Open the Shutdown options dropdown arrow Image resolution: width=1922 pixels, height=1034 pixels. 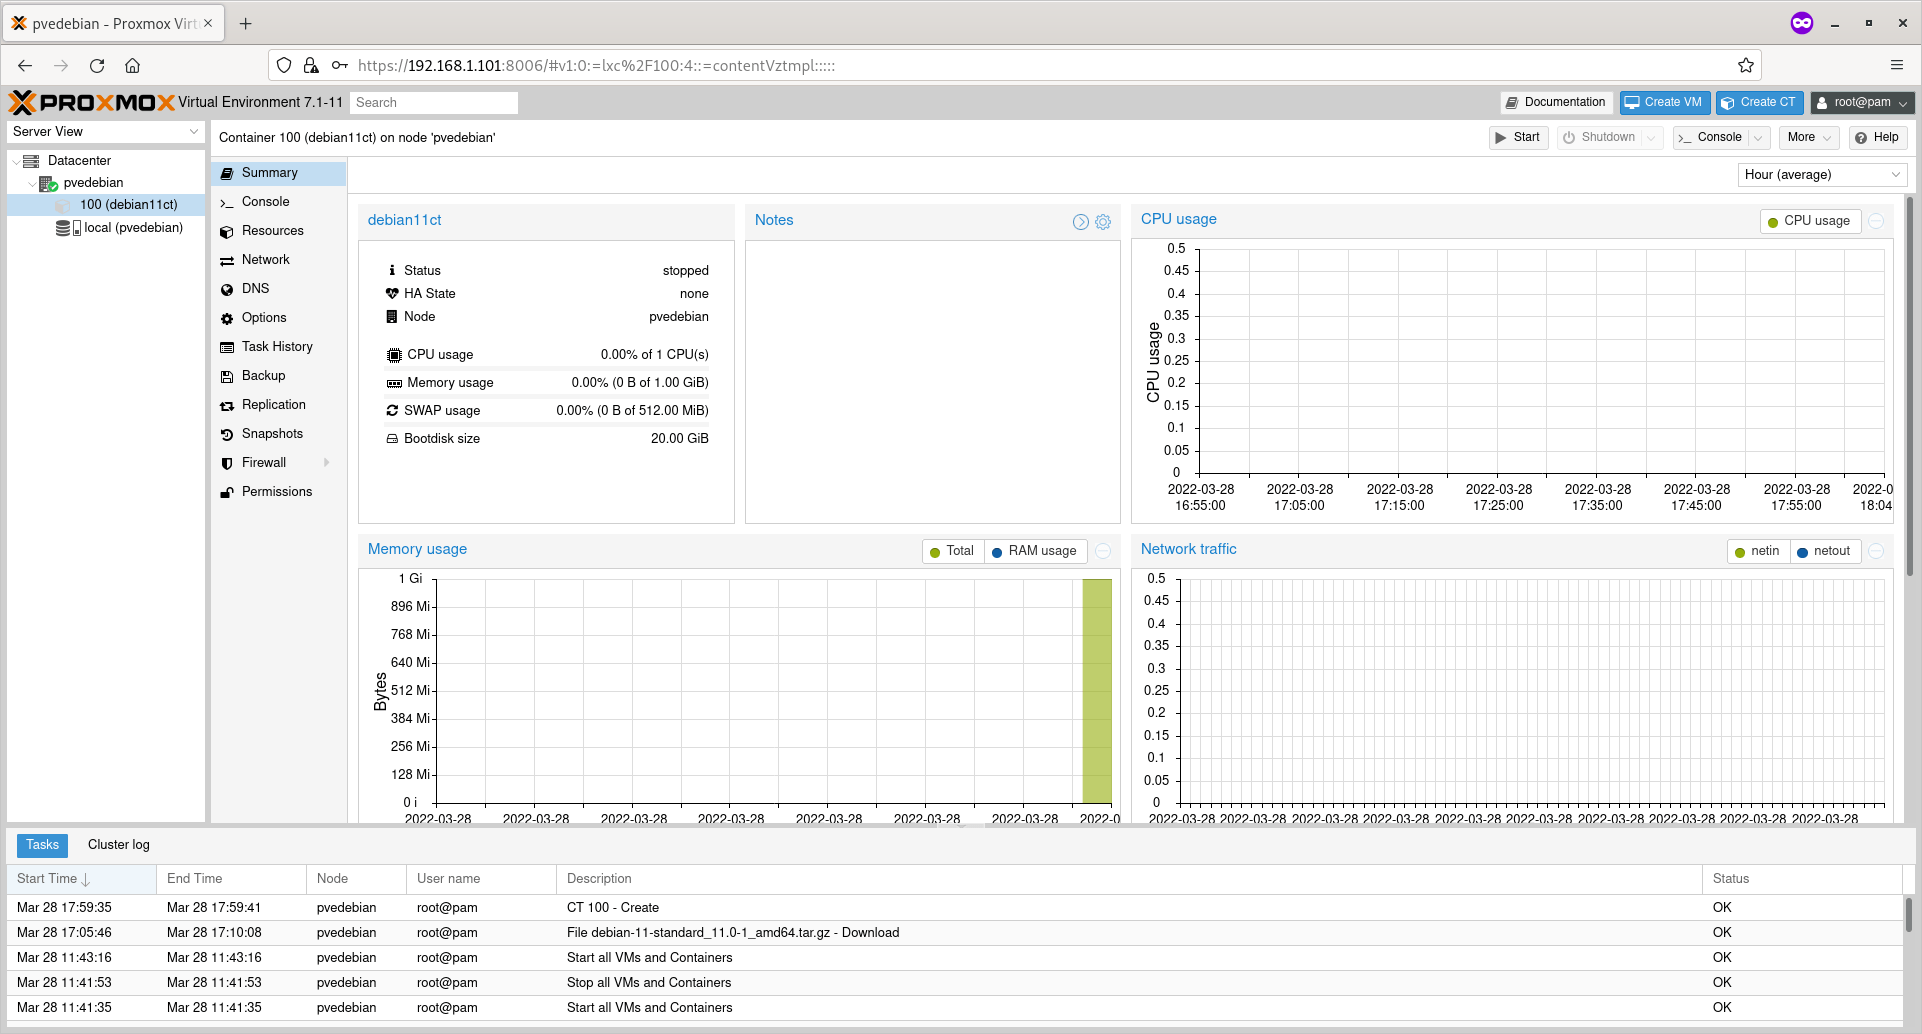point(1652,138)
